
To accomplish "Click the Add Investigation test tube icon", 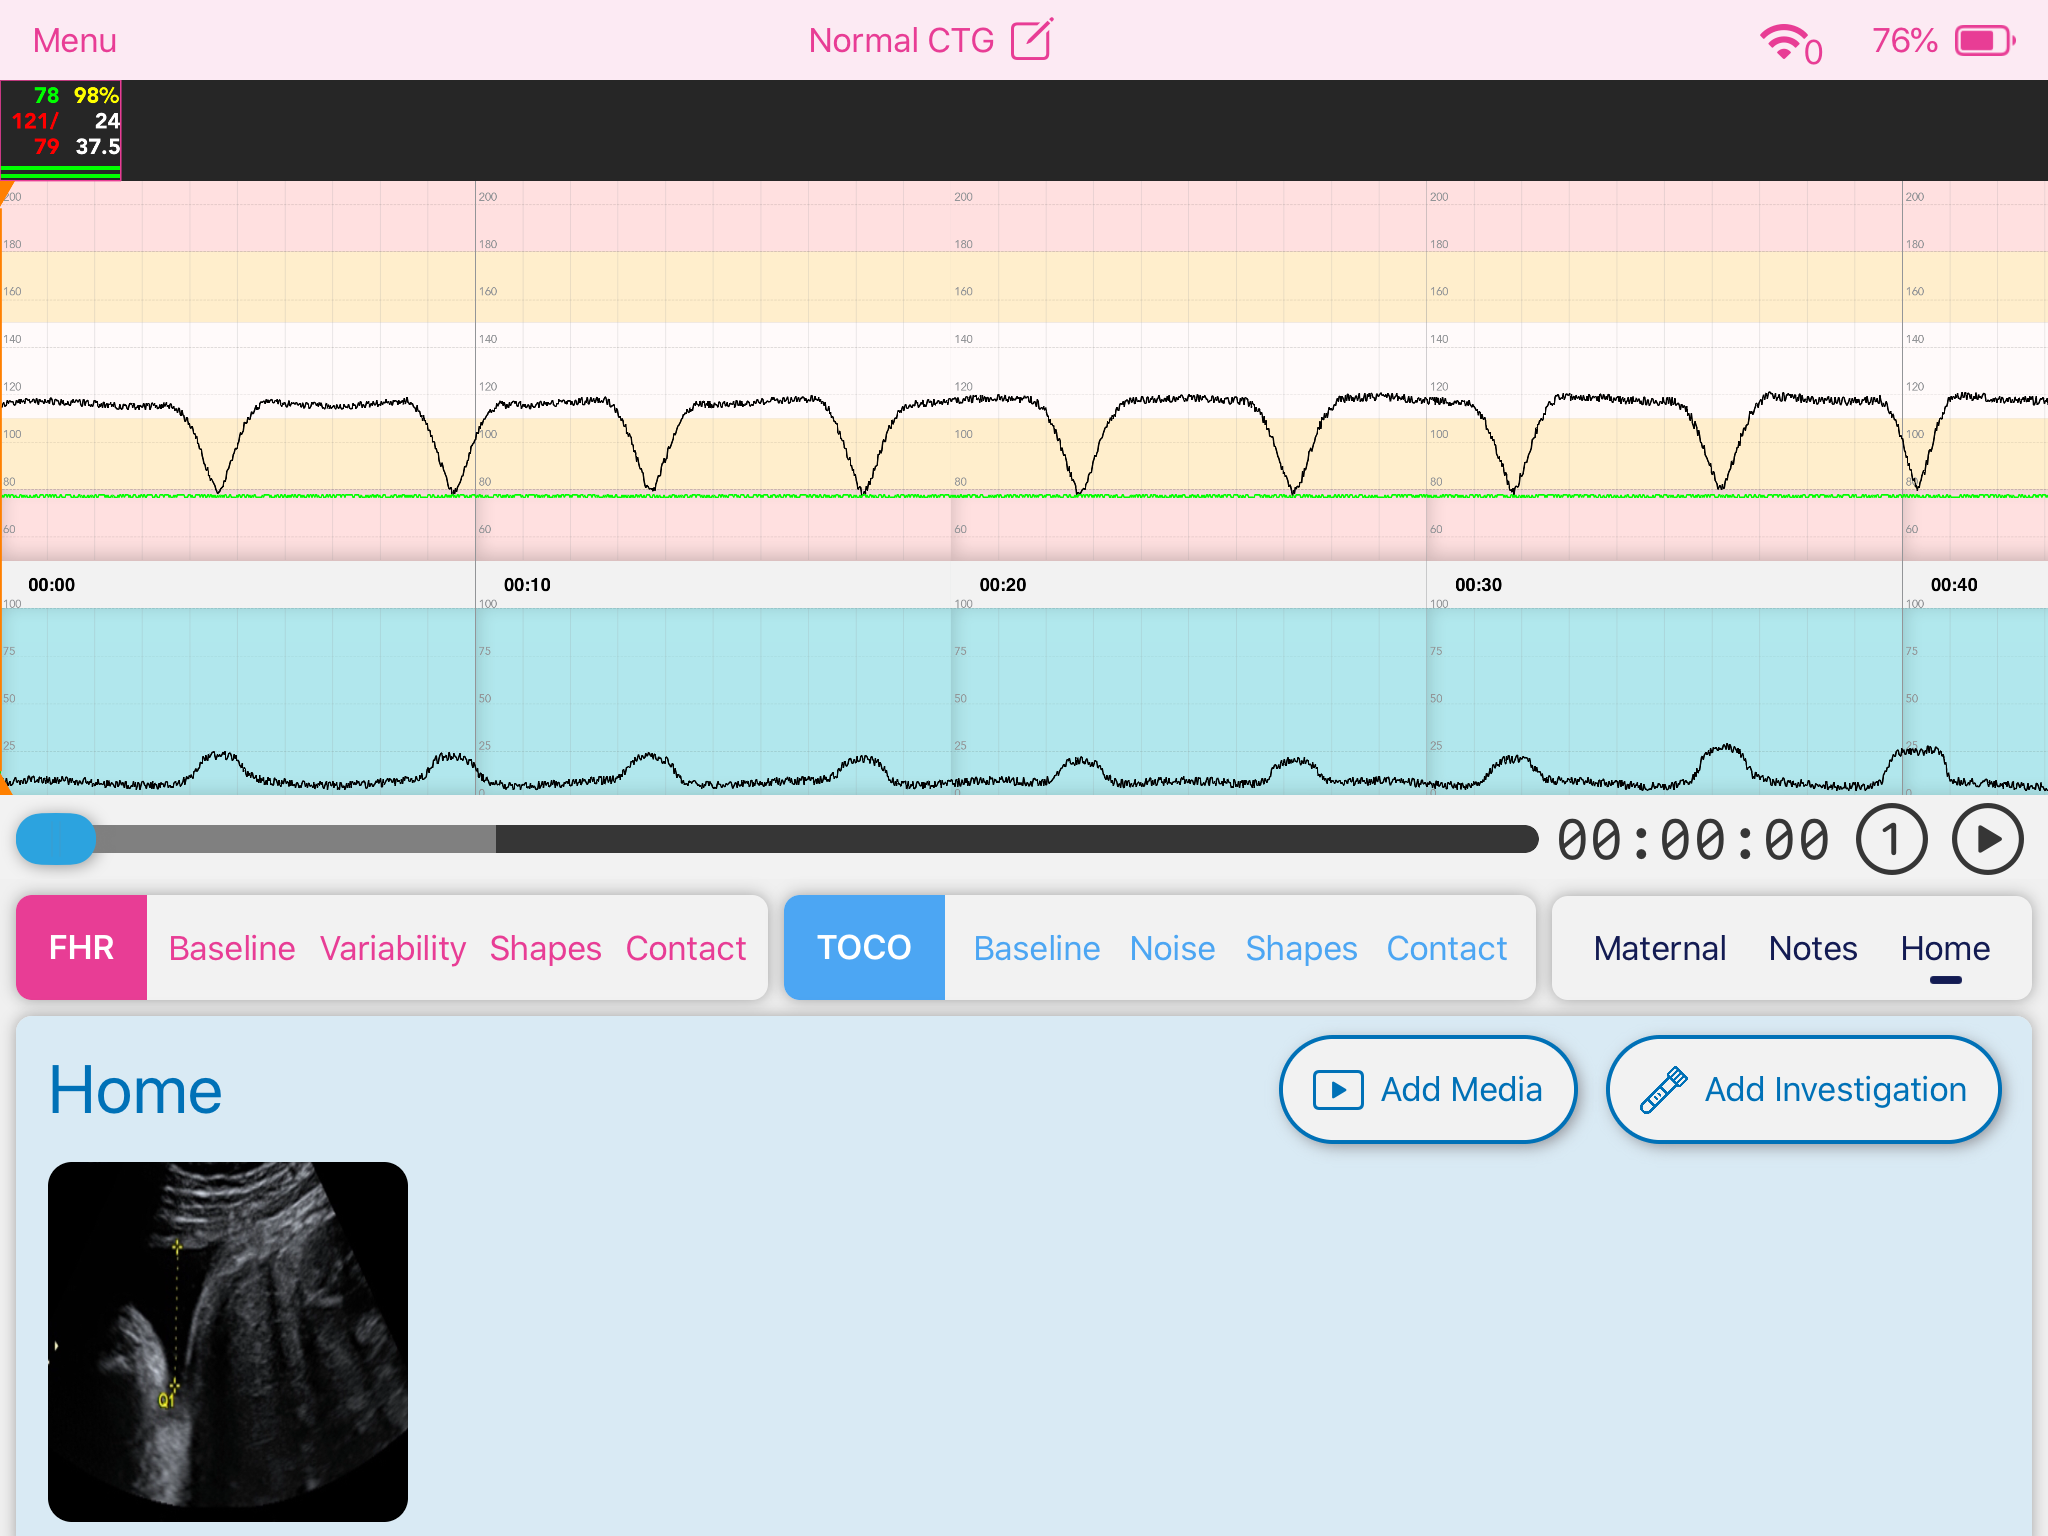I will click(1663, 1090).
